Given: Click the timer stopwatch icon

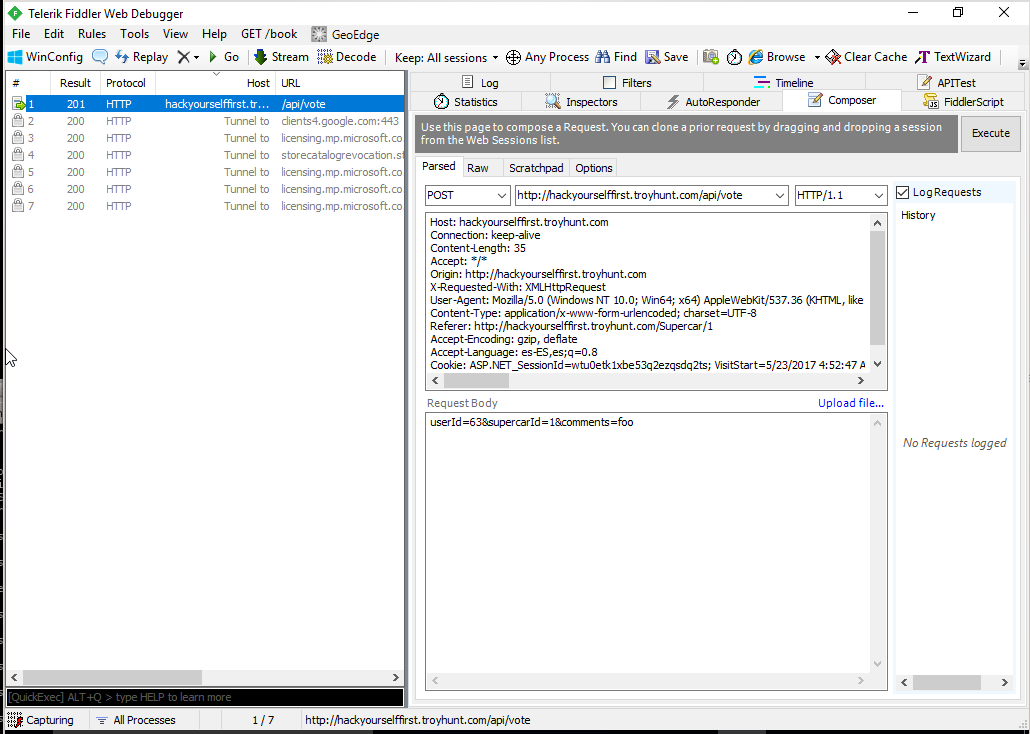Looking at the screenshot, I should (x=734, y=57).
